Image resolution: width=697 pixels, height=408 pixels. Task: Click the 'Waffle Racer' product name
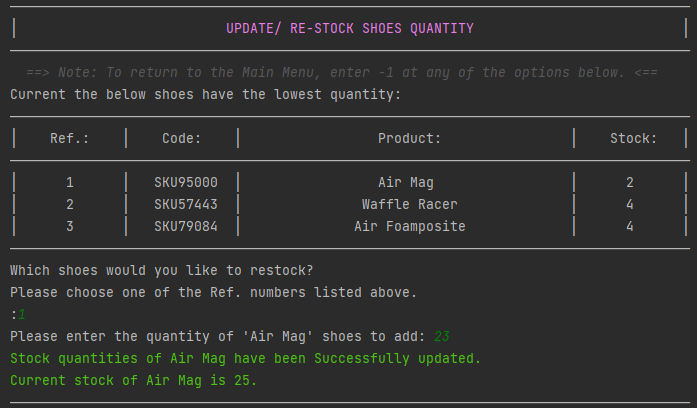pyautogui.click(x=409, y=204)
